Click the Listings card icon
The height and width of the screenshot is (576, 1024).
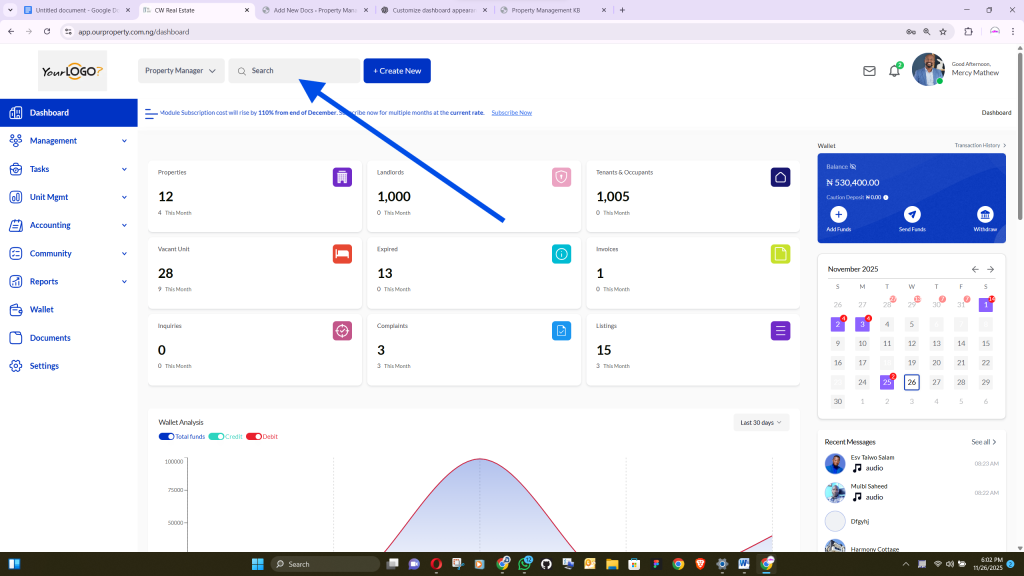[x=781, y=330]
